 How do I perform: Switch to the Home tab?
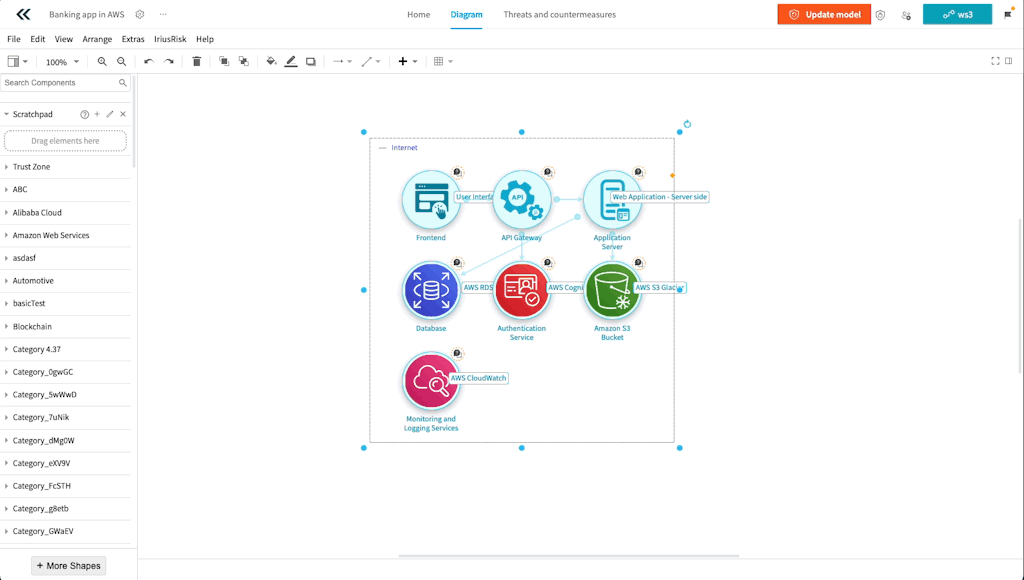pos(419,14)
